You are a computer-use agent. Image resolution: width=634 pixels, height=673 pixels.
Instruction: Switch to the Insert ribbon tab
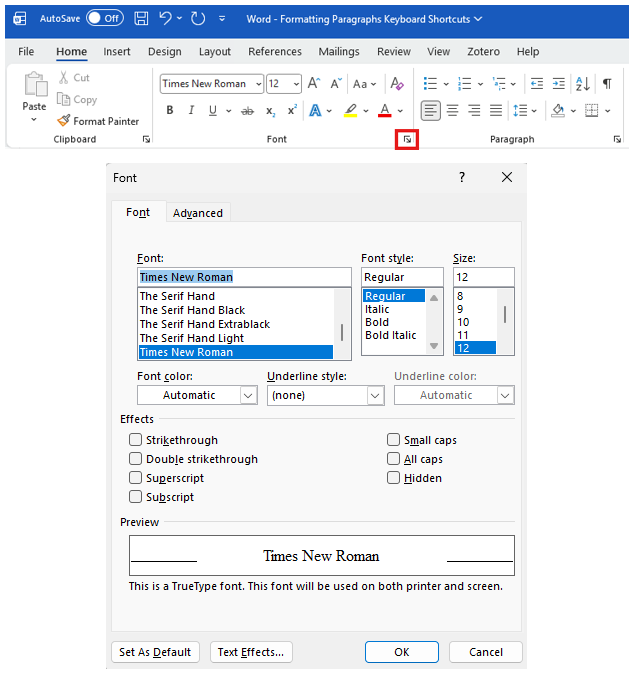pos(117,52)
